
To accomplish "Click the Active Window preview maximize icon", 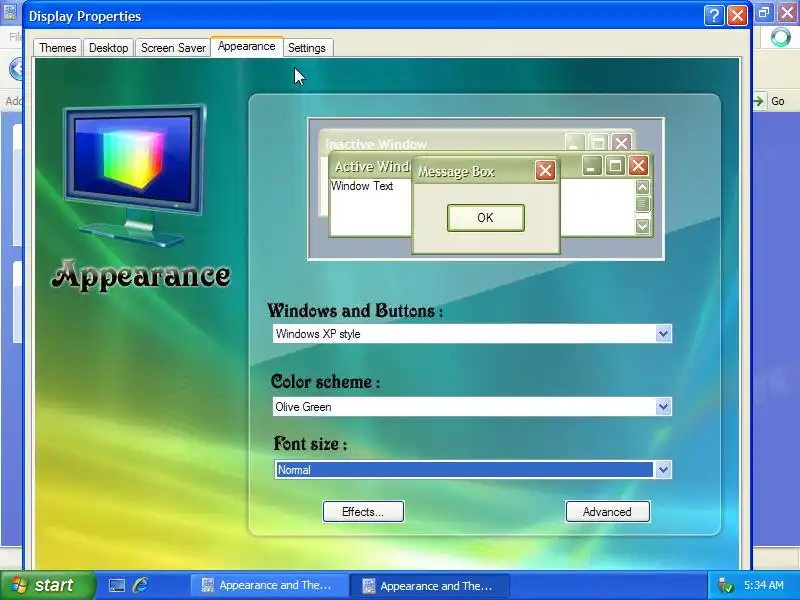I will coord(615,165).
